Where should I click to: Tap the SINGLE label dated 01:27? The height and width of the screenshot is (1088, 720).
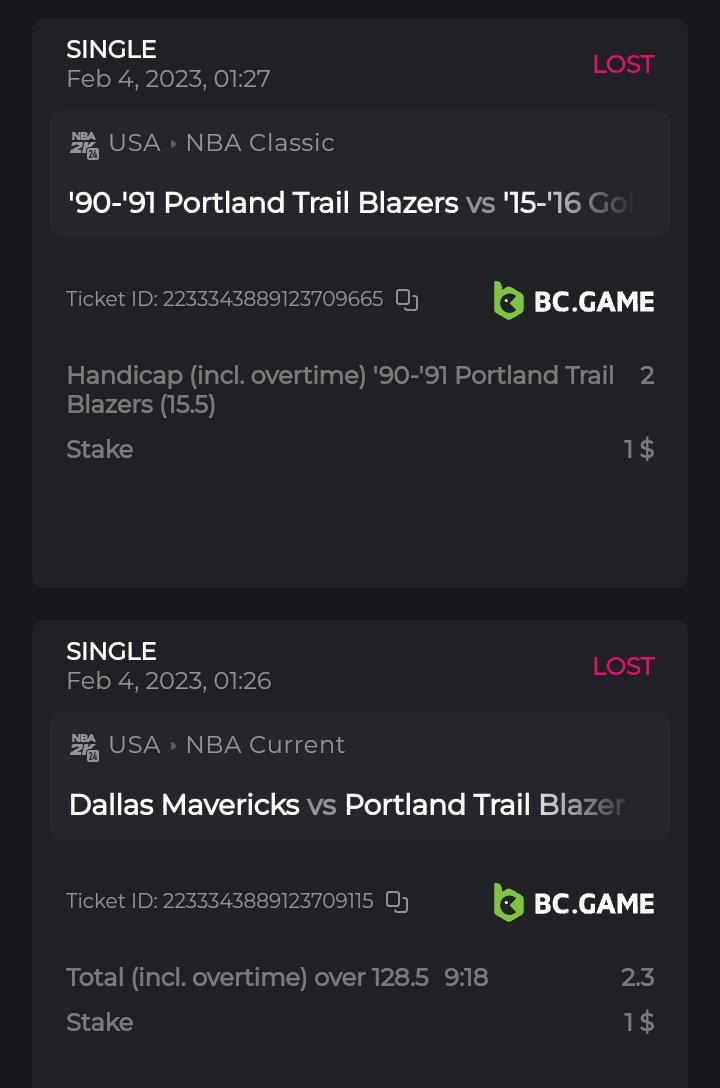coord(111,49)
